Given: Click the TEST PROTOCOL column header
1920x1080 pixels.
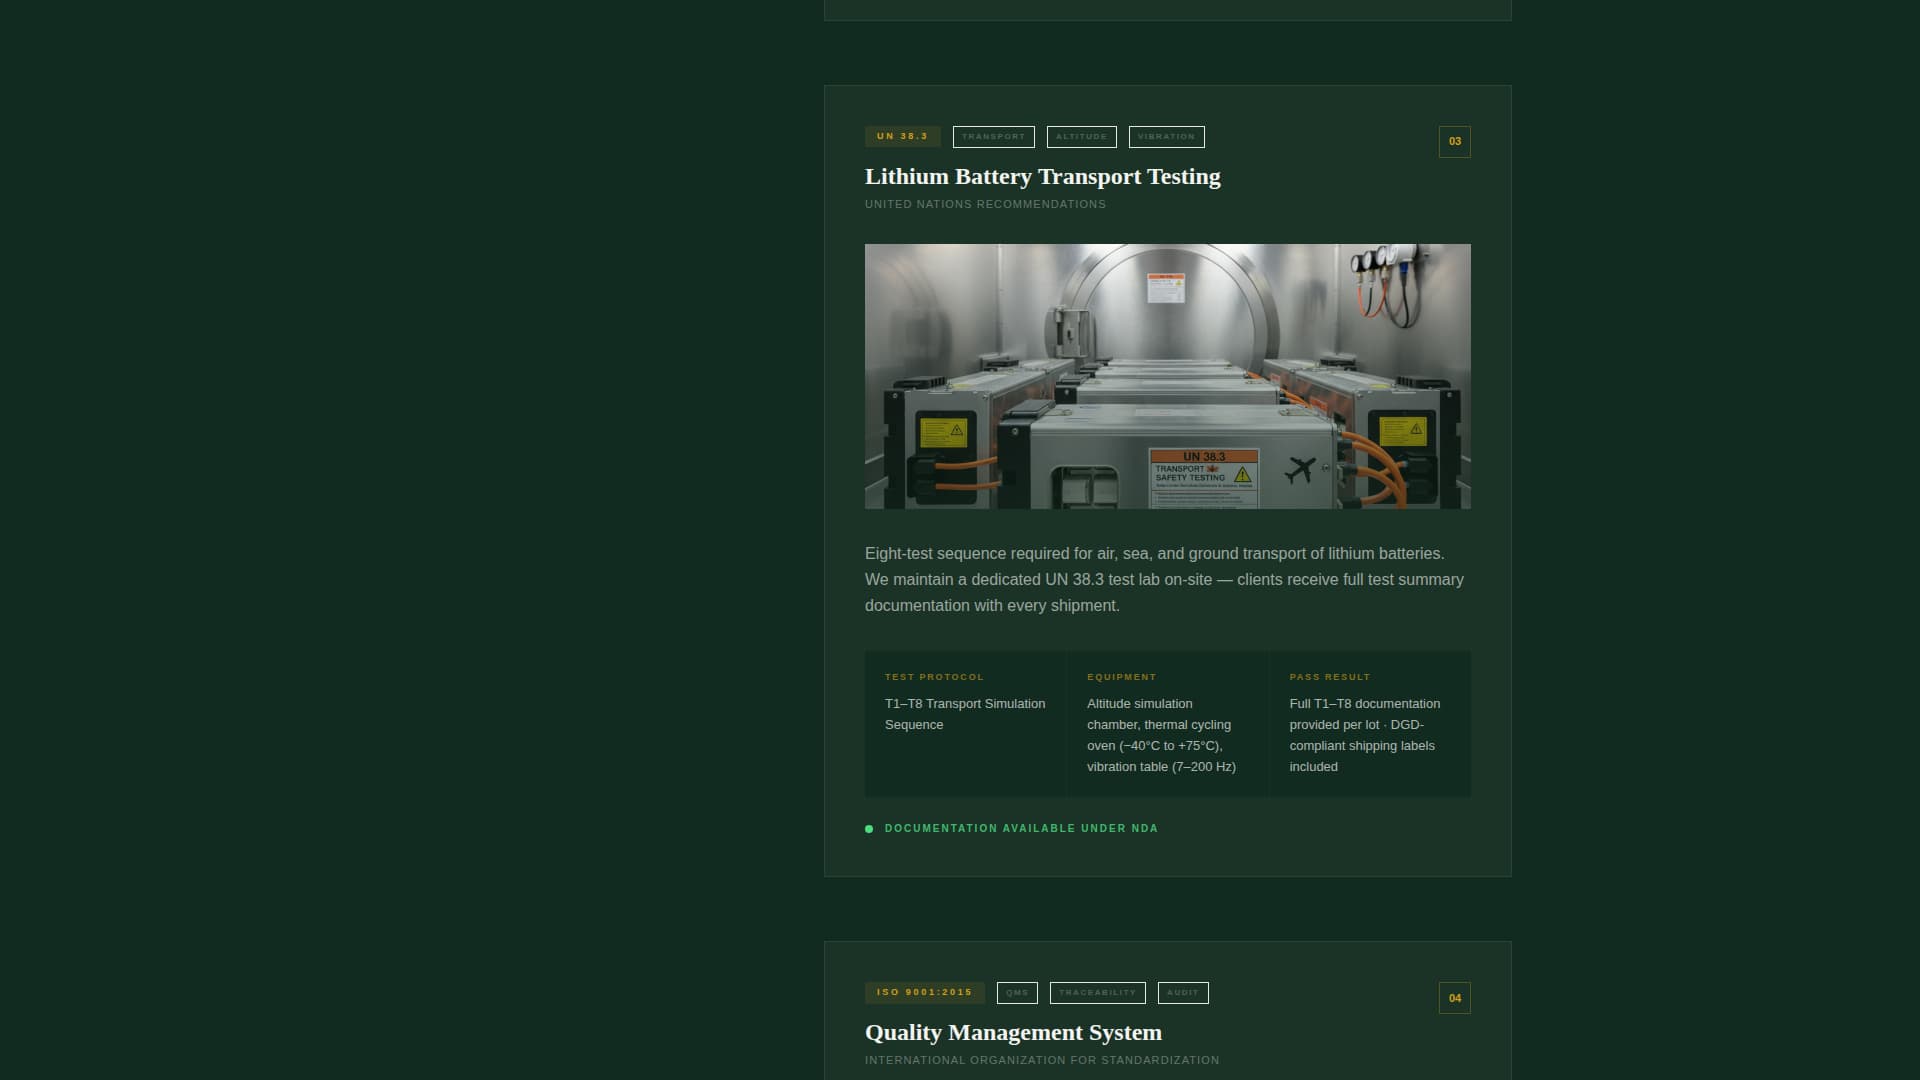Looking at the screenshot, I should pos(935,676).
